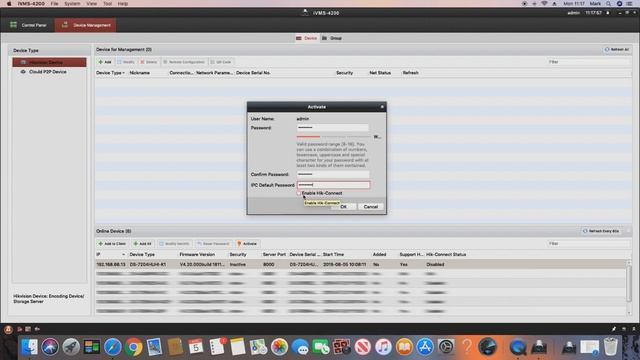Click the managed devices Filter field
640x360 pixels.
(x=589, y=62)
